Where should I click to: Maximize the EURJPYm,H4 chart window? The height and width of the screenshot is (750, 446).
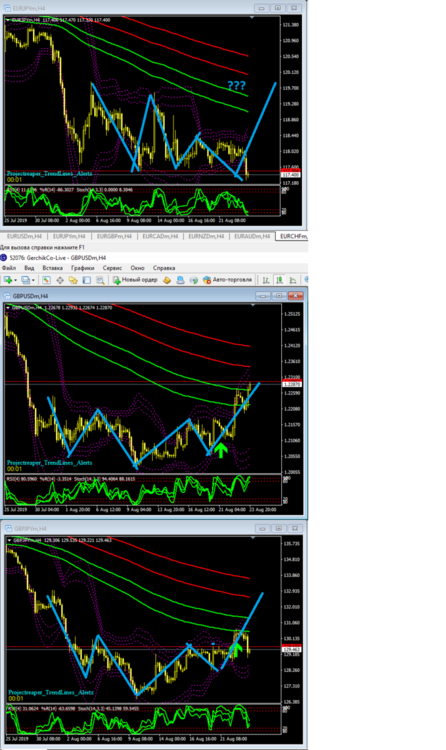[278, 8]
